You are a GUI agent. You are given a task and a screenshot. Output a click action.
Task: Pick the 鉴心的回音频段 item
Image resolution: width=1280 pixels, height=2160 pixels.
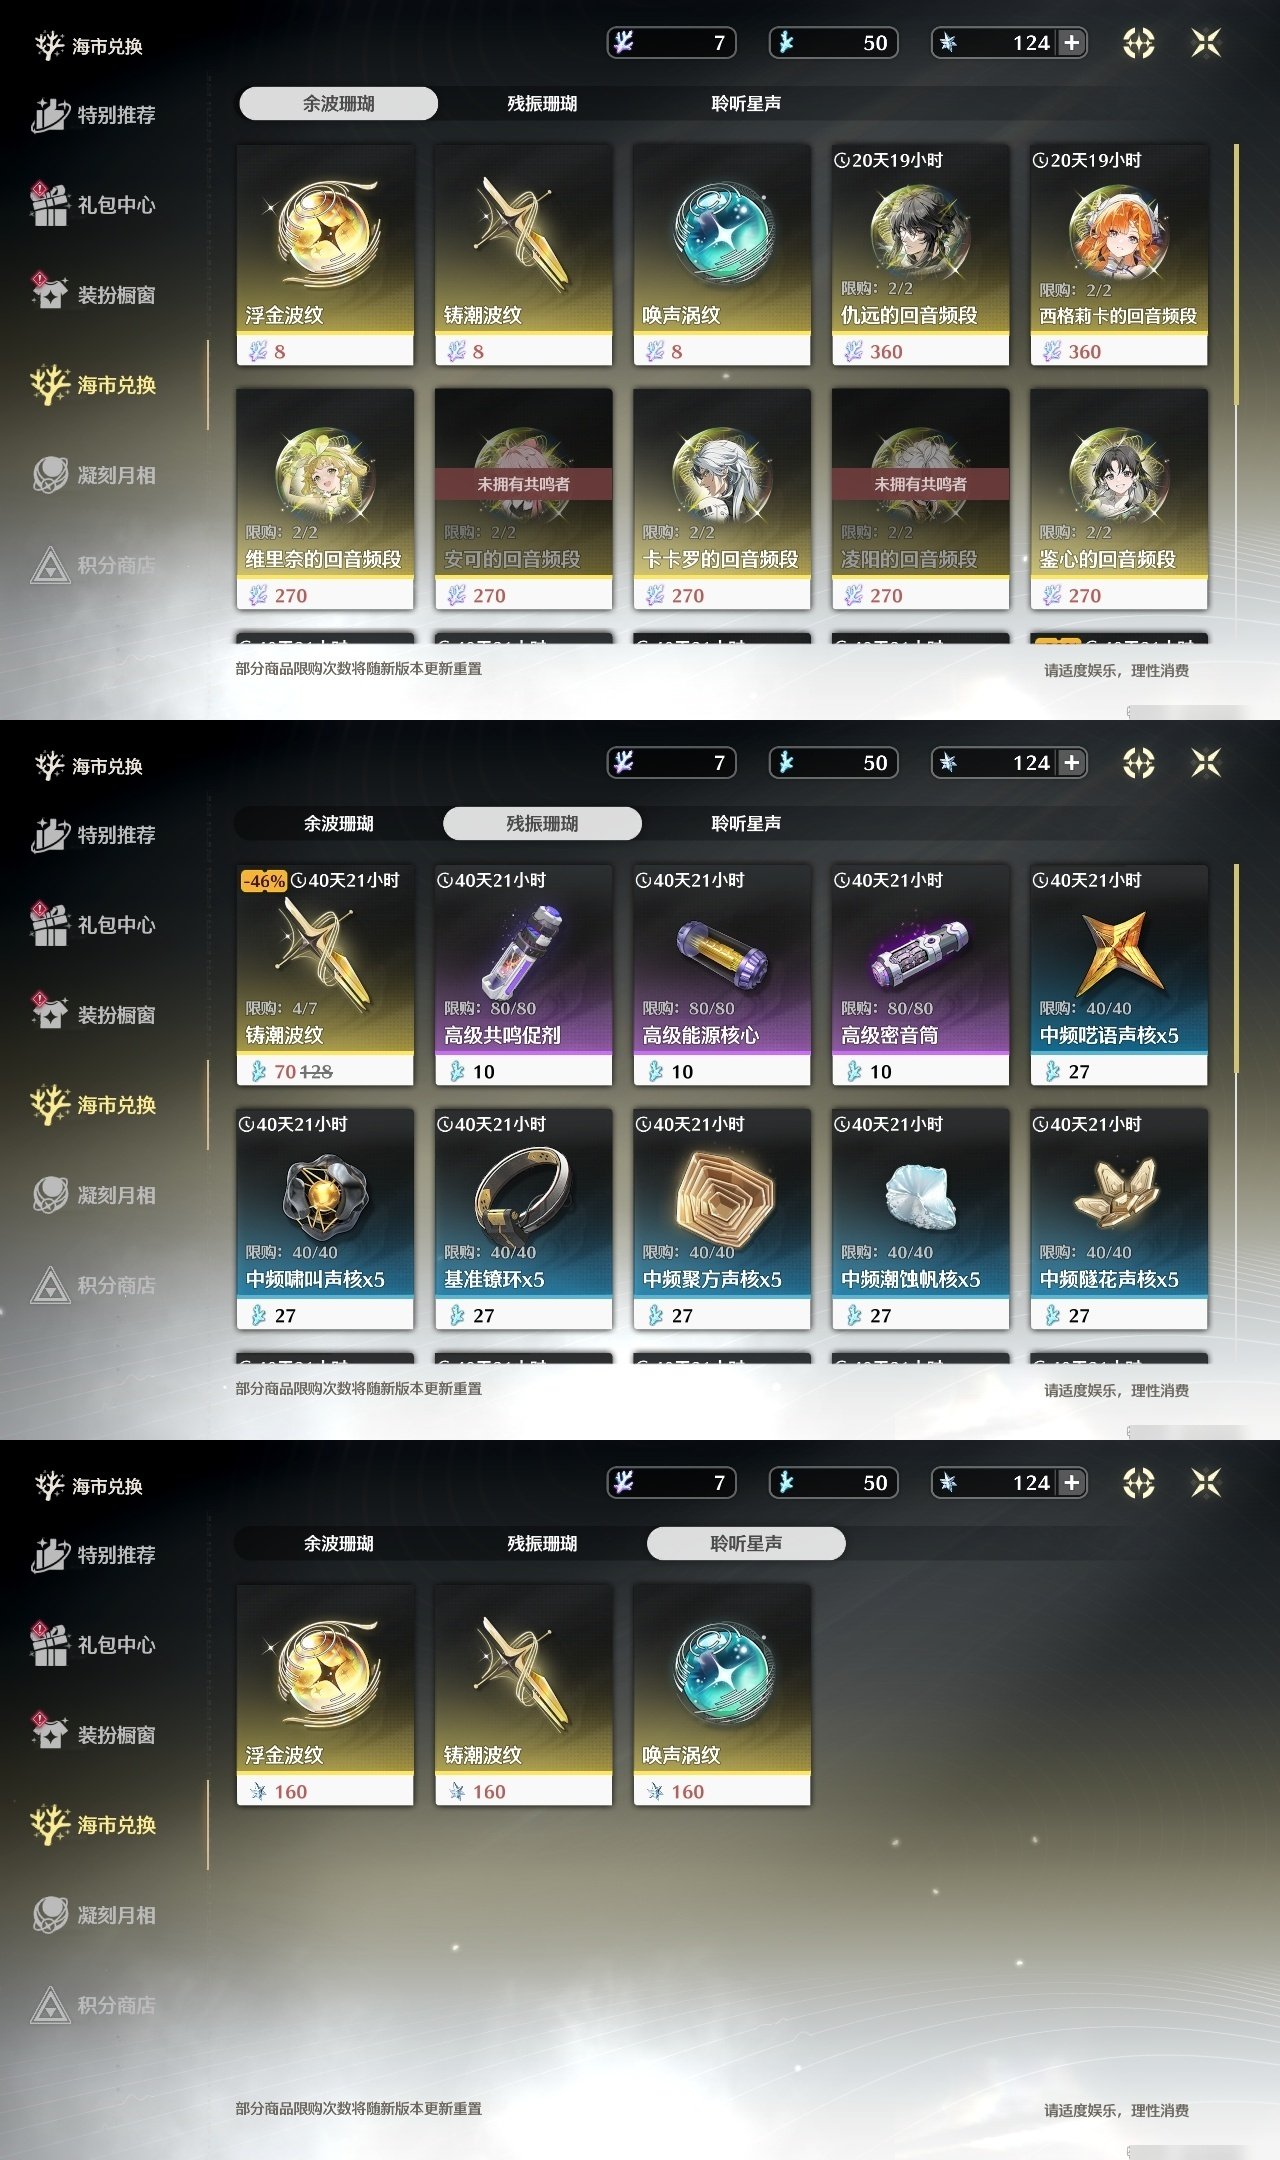(x=1119, y=499)
